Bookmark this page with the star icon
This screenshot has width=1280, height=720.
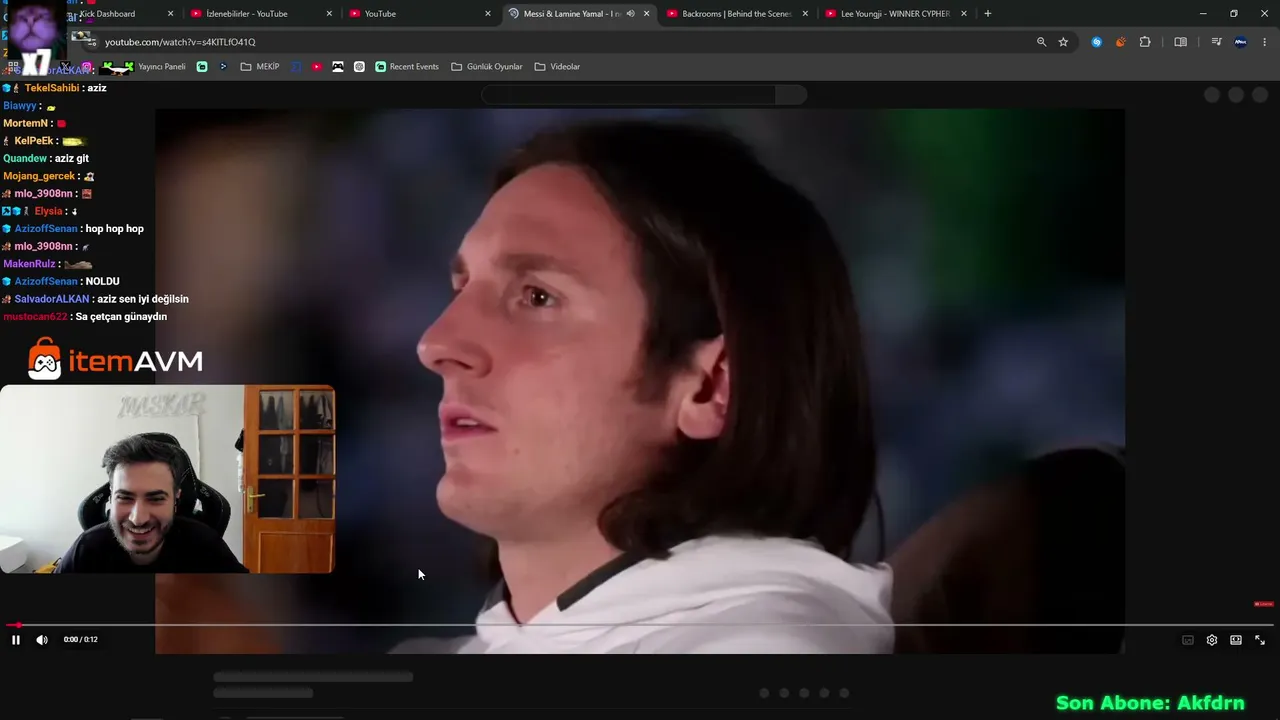1063,42
